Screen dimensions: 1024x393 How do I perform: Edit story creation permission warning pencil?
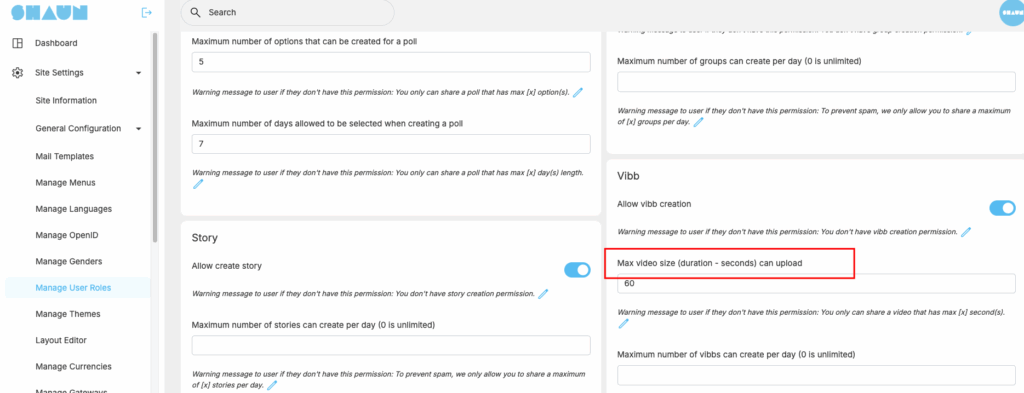[543, 294]
